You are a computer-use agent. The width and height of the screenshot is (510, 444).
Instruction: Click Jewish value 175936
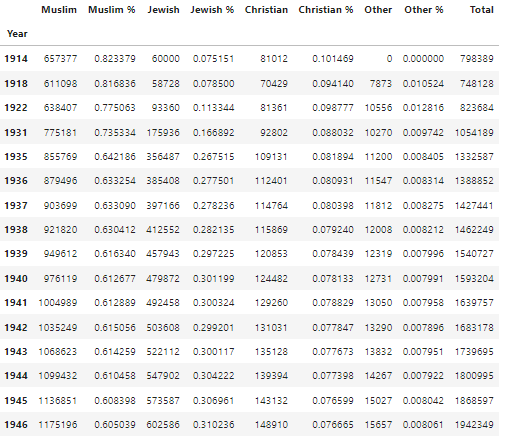pyautogui.click(x=163, y=133)
